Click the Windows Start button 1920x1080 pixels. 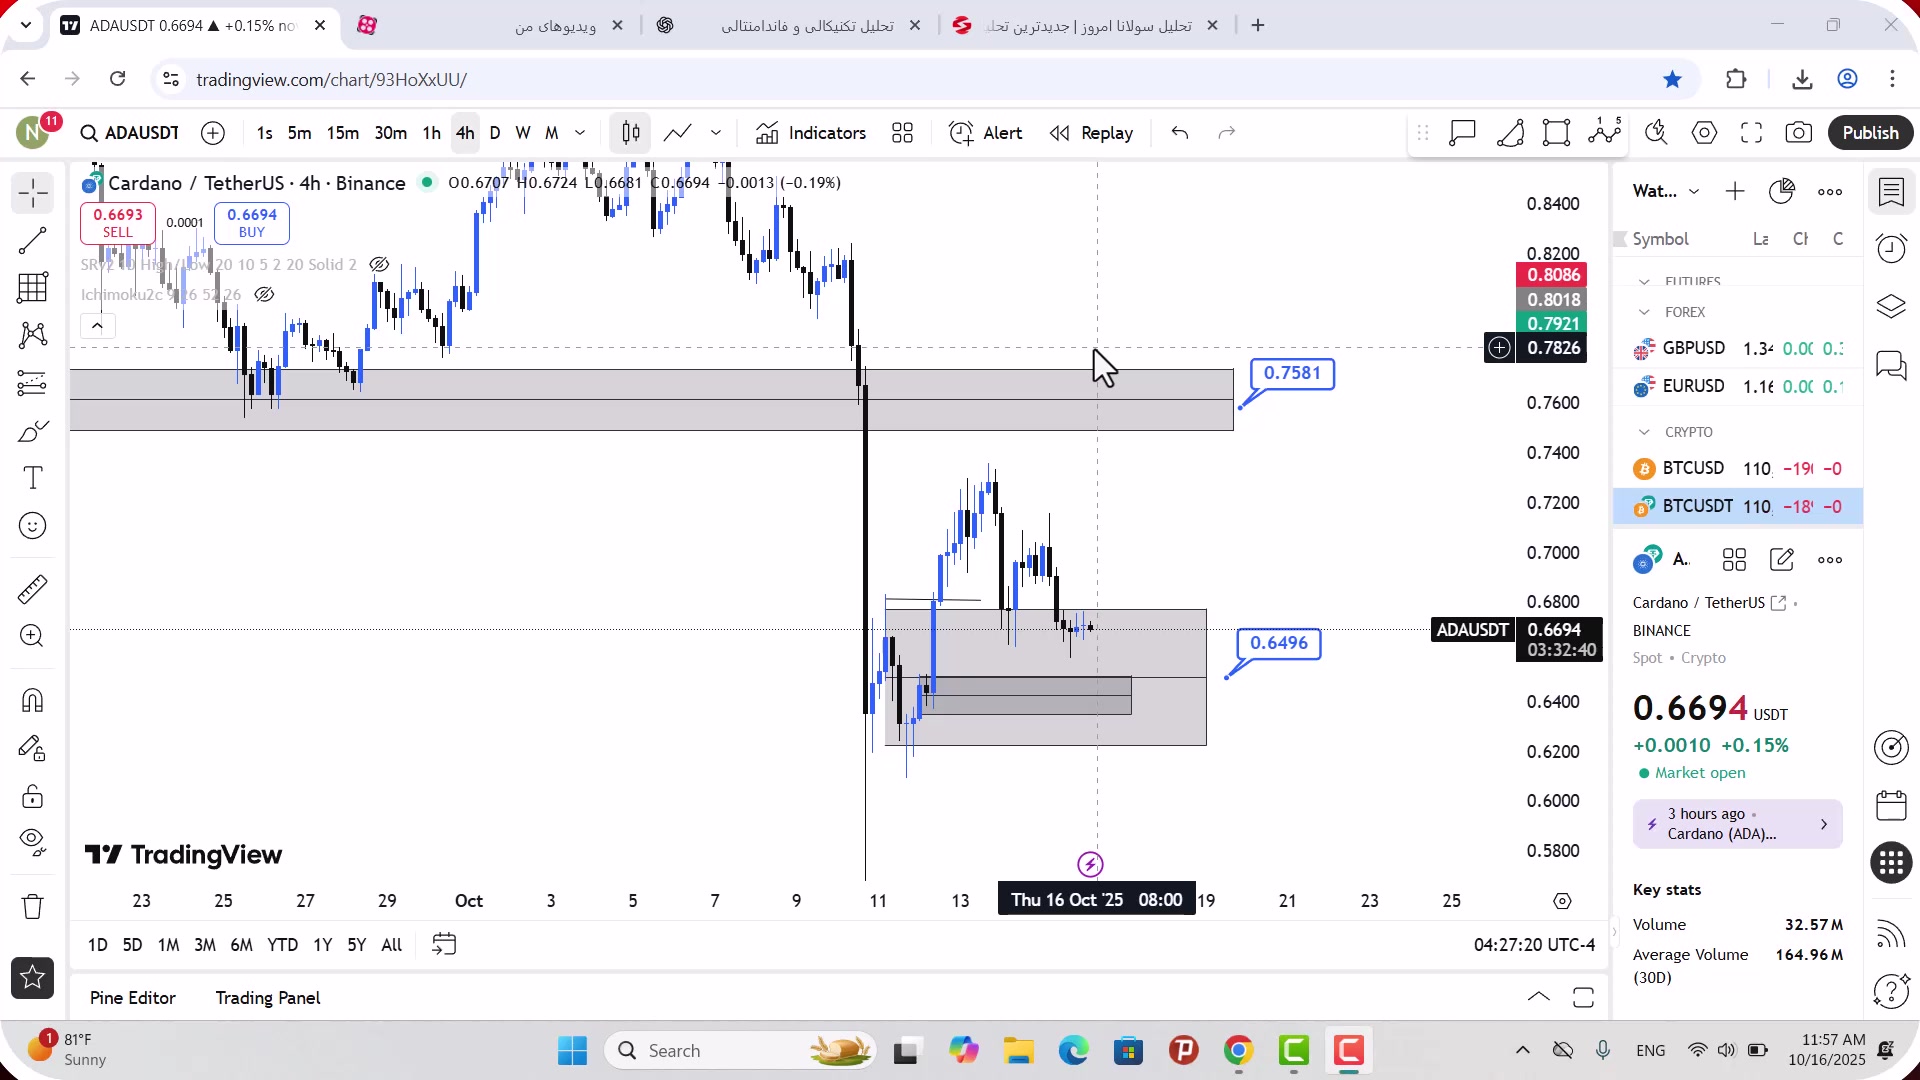[x=573, y=1051]
